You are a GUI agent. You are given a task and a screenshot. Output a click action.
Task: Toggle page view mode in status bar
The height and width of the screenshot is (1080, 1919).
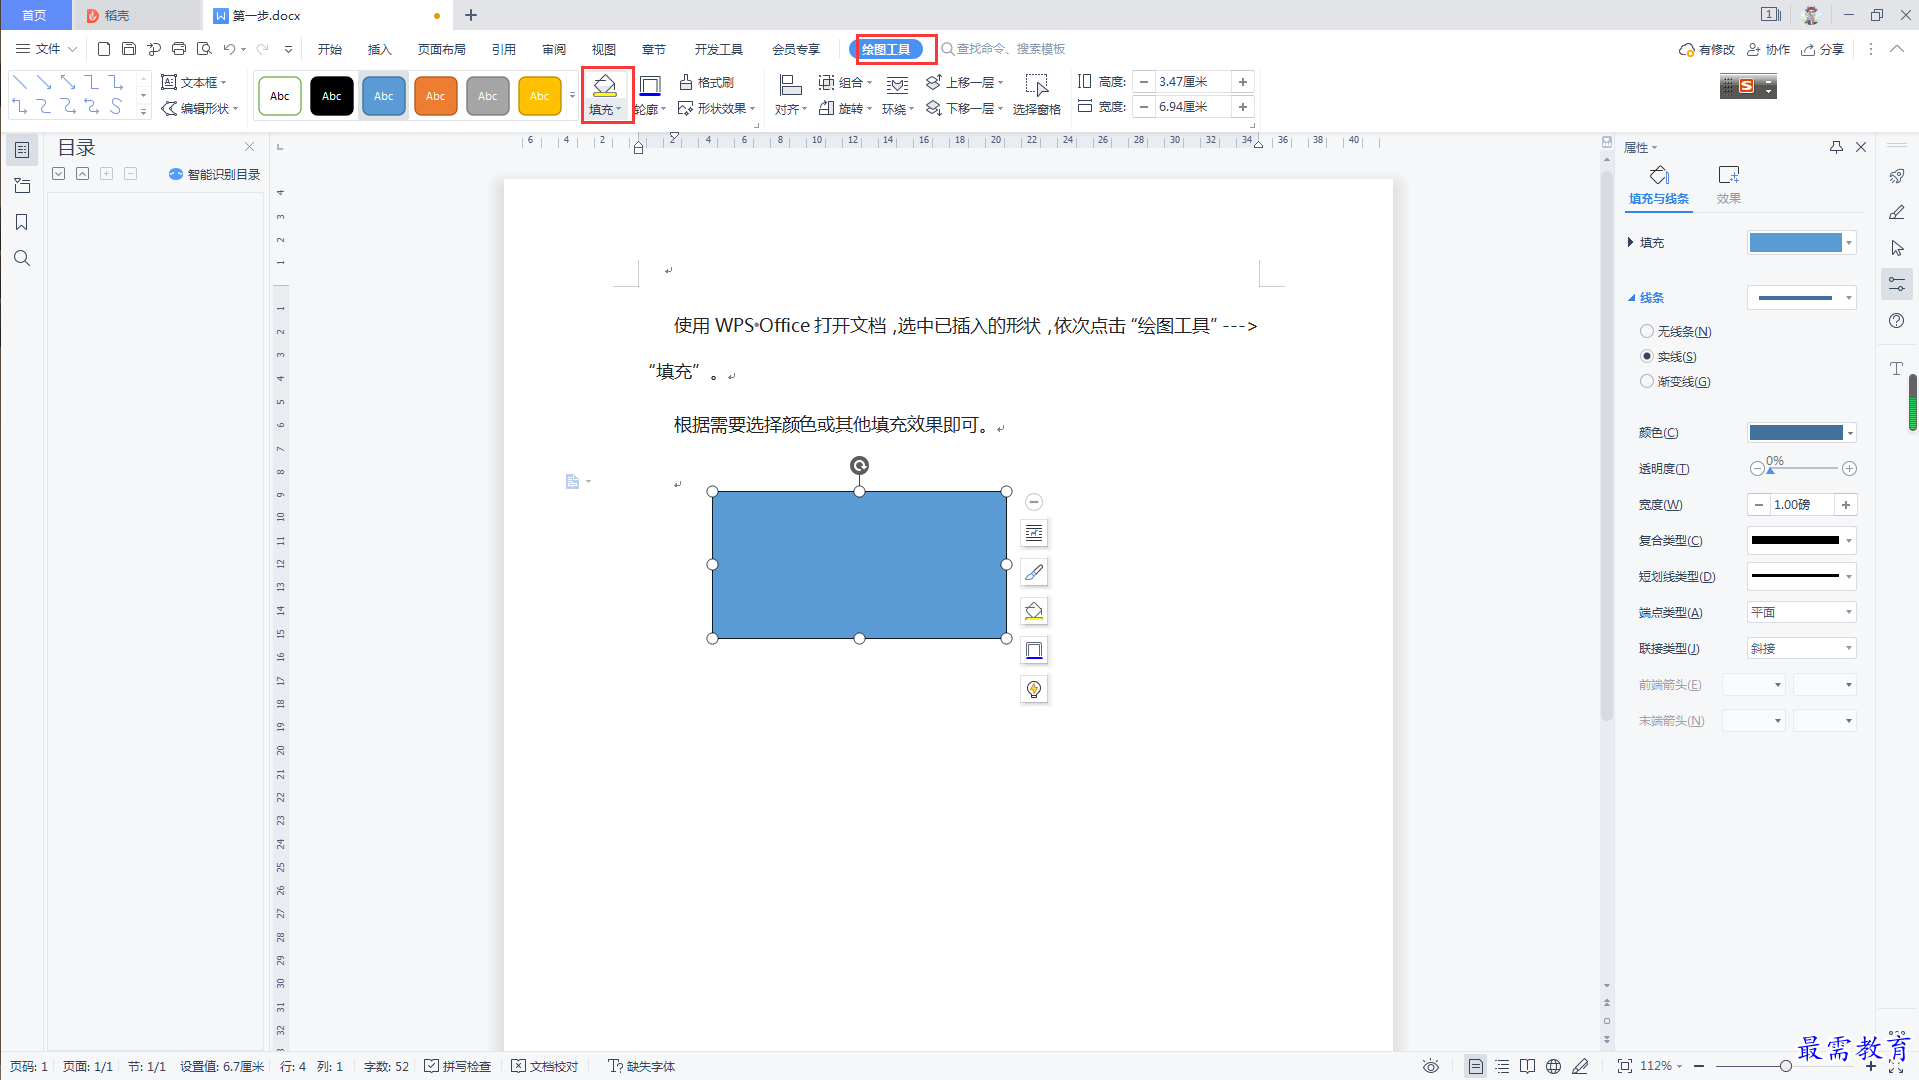(x=1475, y=1066)
